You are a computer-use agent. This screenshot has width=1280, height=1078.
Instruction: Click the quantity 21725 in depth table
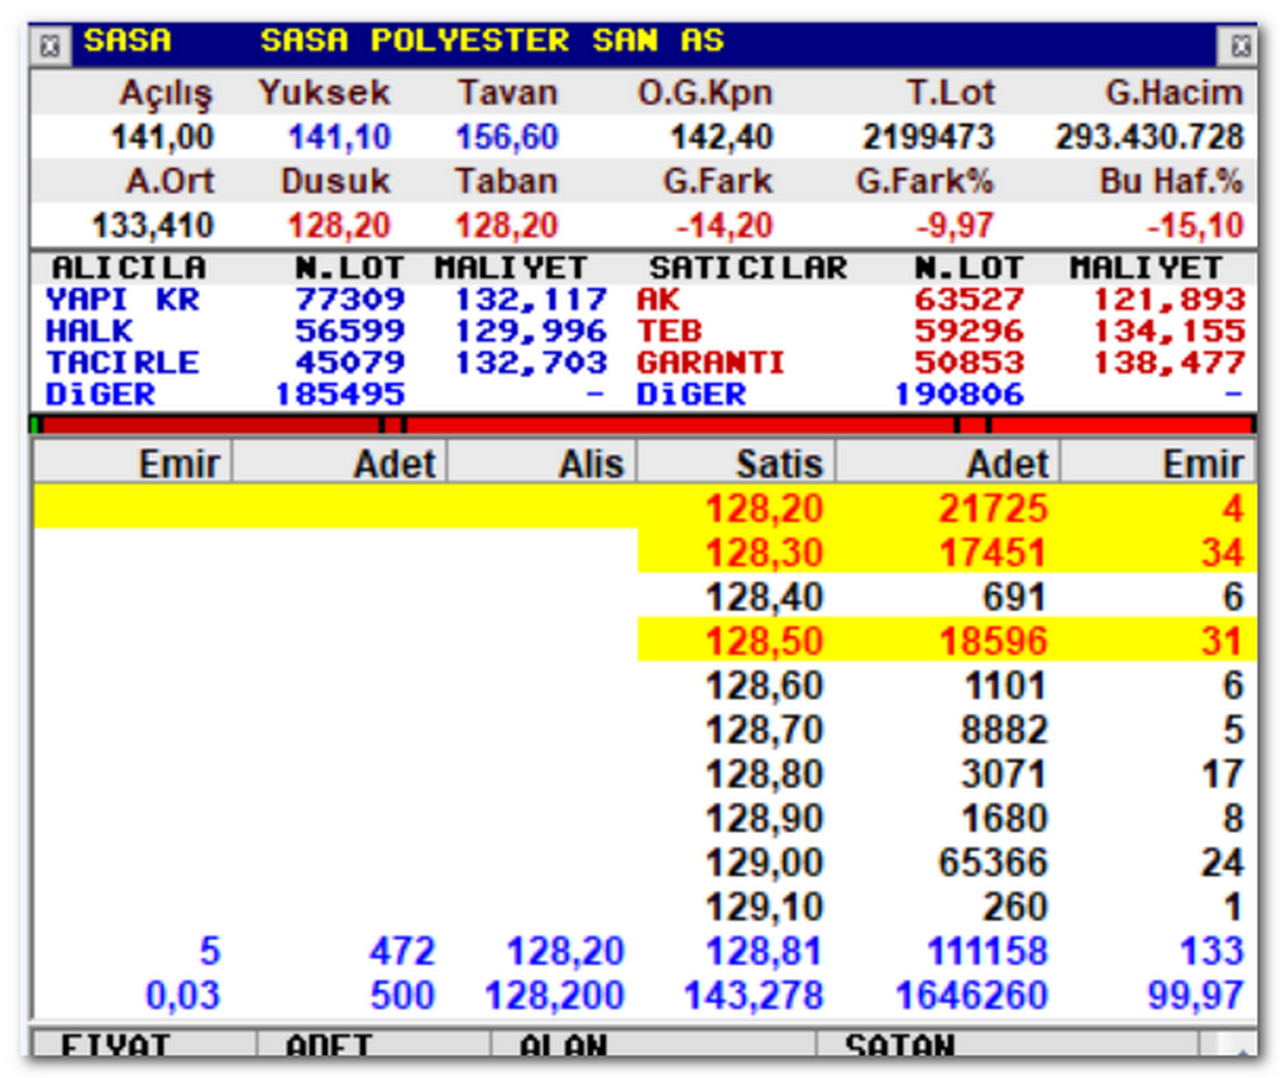pos(993,508)
